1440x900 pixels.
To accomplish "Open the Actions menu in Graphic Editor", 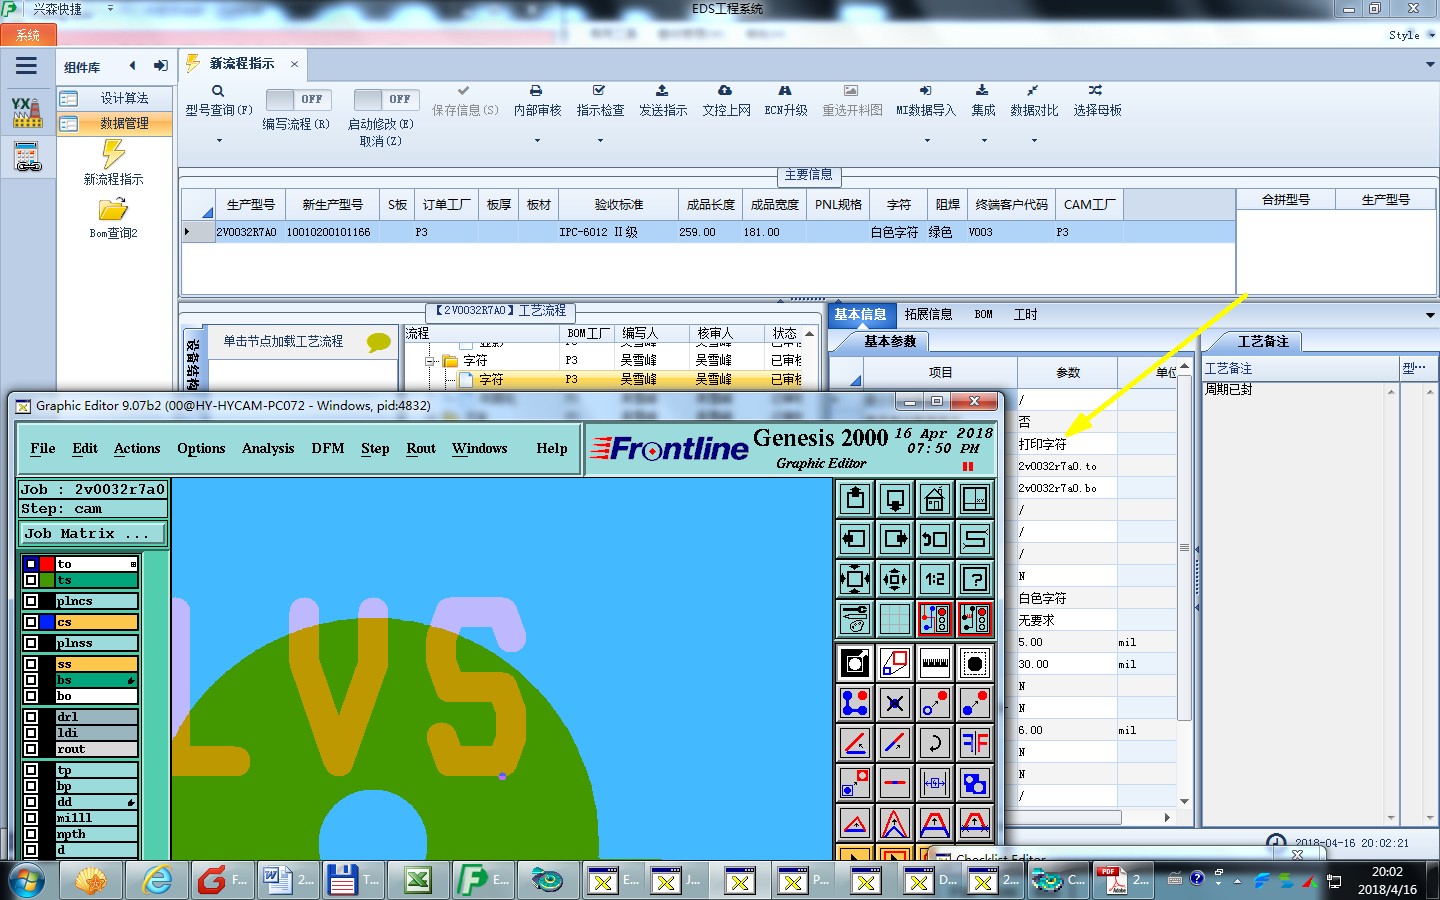I will tap(137, 448).
